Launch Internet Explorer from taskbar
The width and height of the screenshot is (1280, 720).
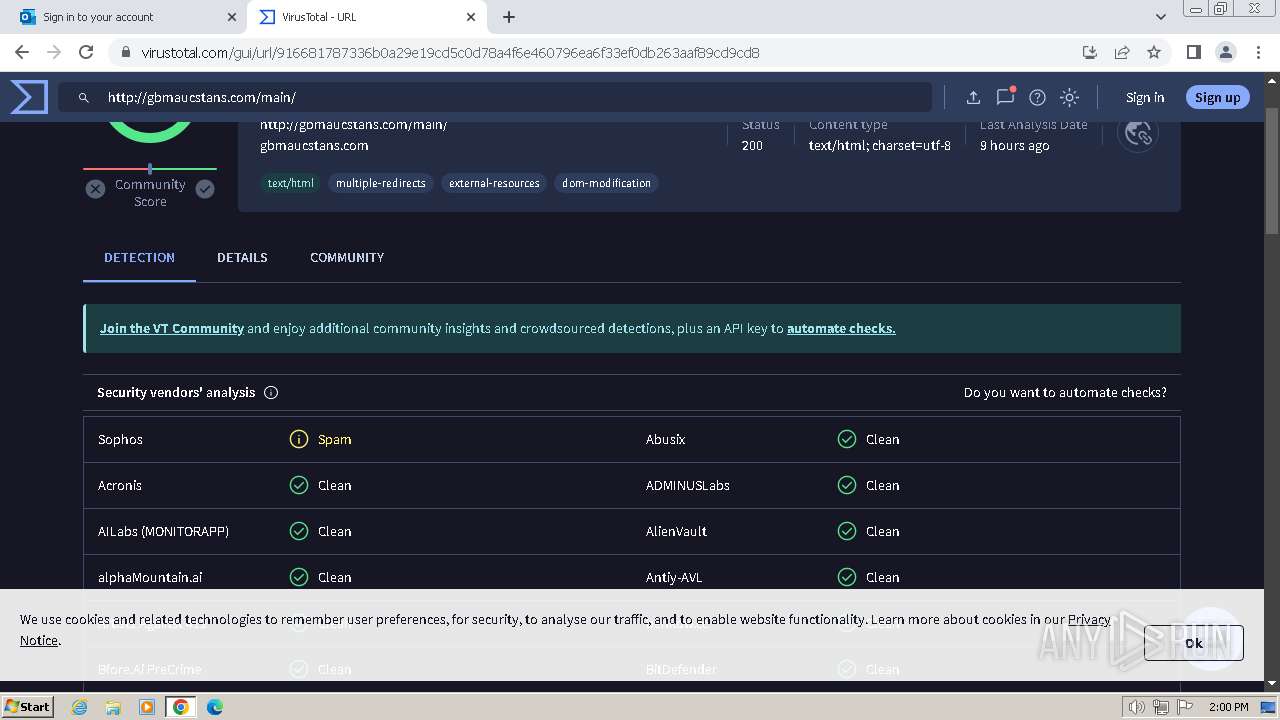click(x=80, y=707)
